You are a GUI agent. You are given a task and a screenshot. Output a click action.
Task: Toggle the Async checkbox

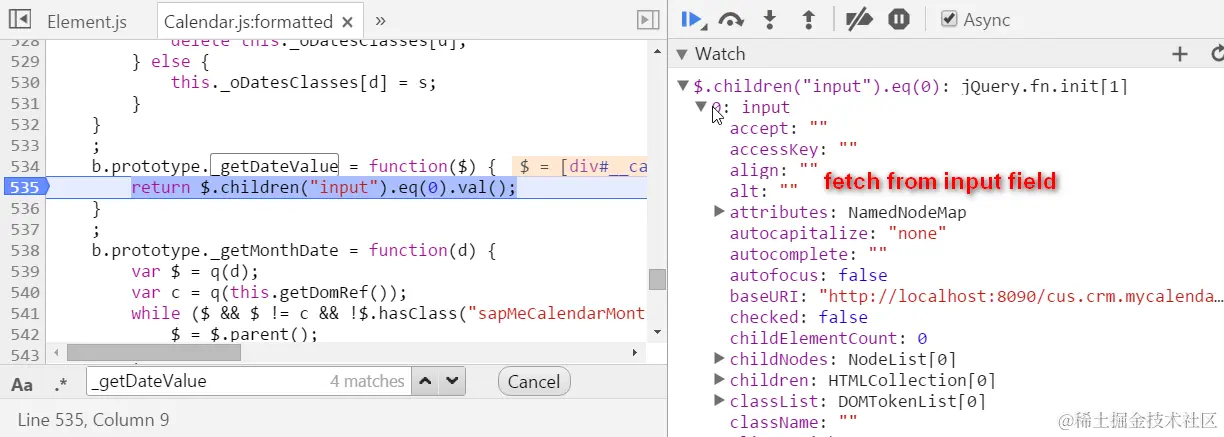[949, 19]
